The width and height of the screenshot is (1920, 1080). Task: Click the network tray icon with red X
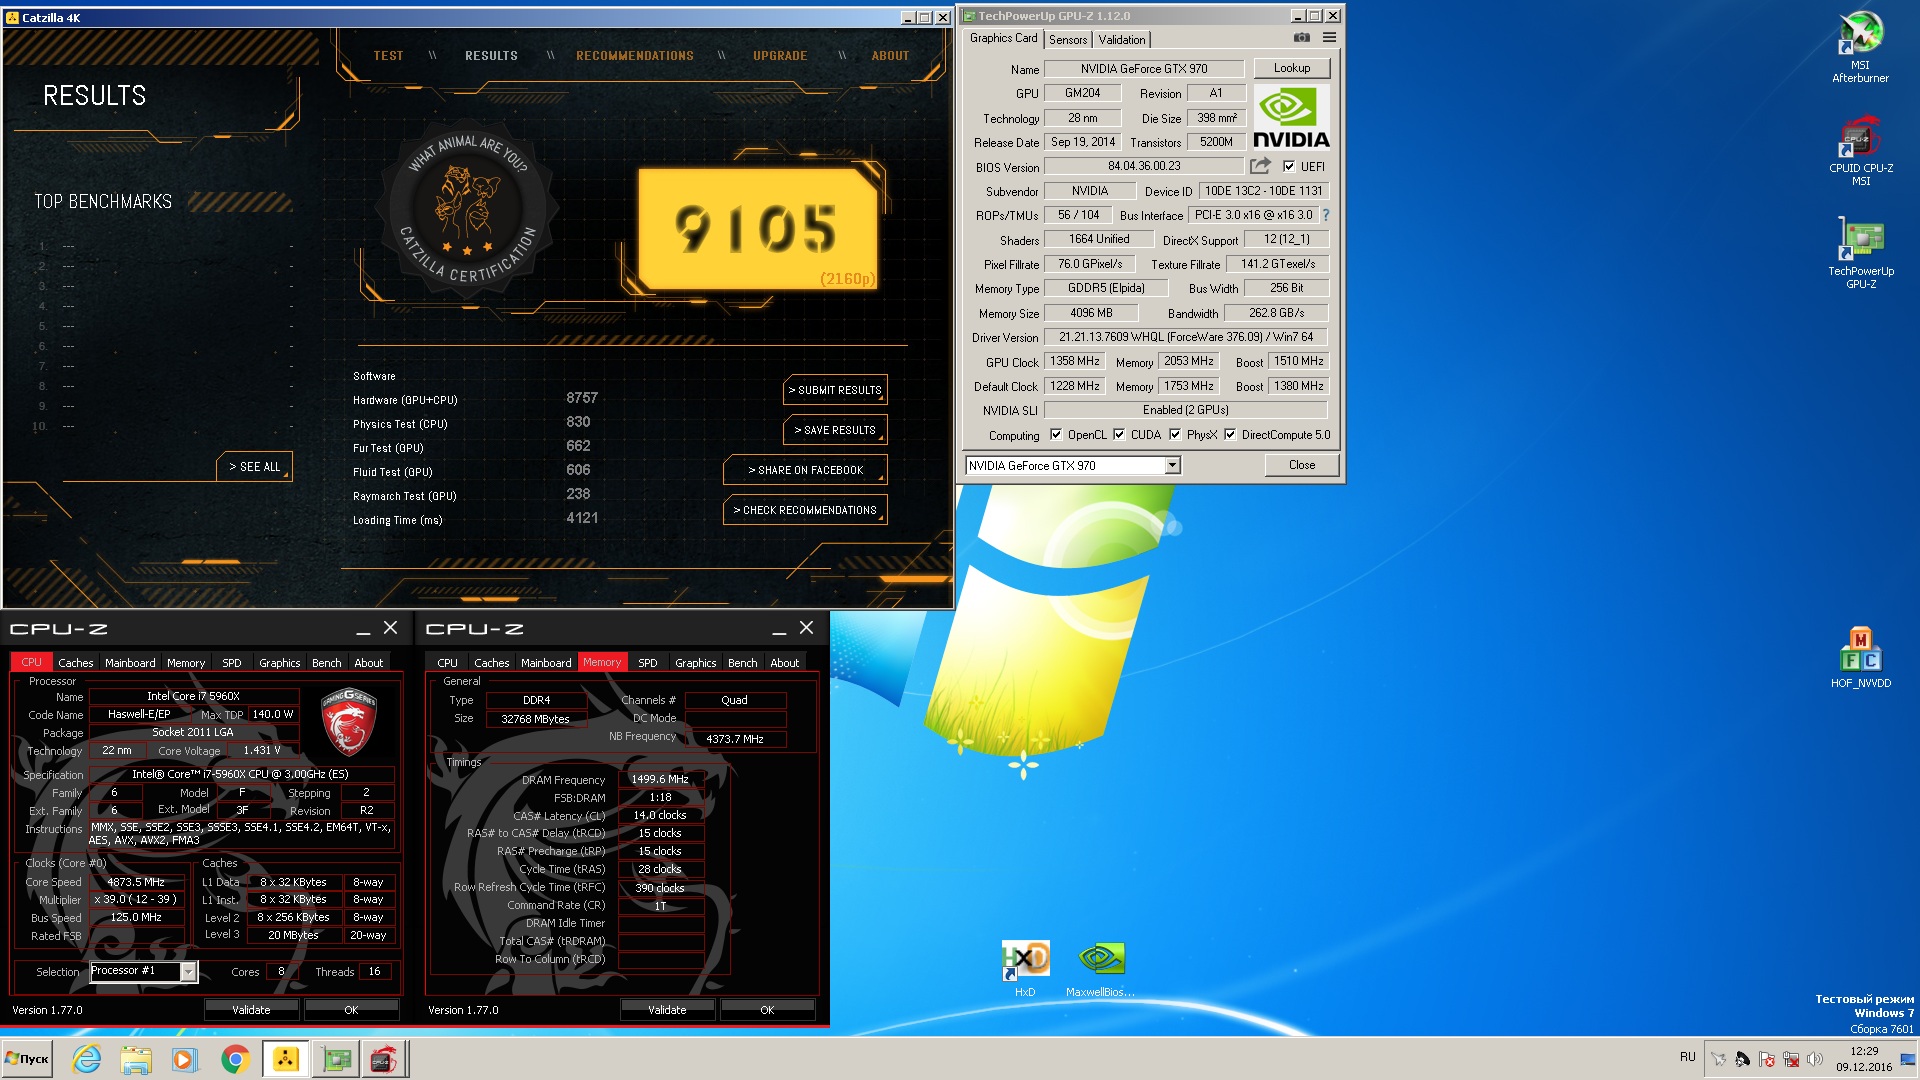pyautogui.click(x=1791, y=1059)
